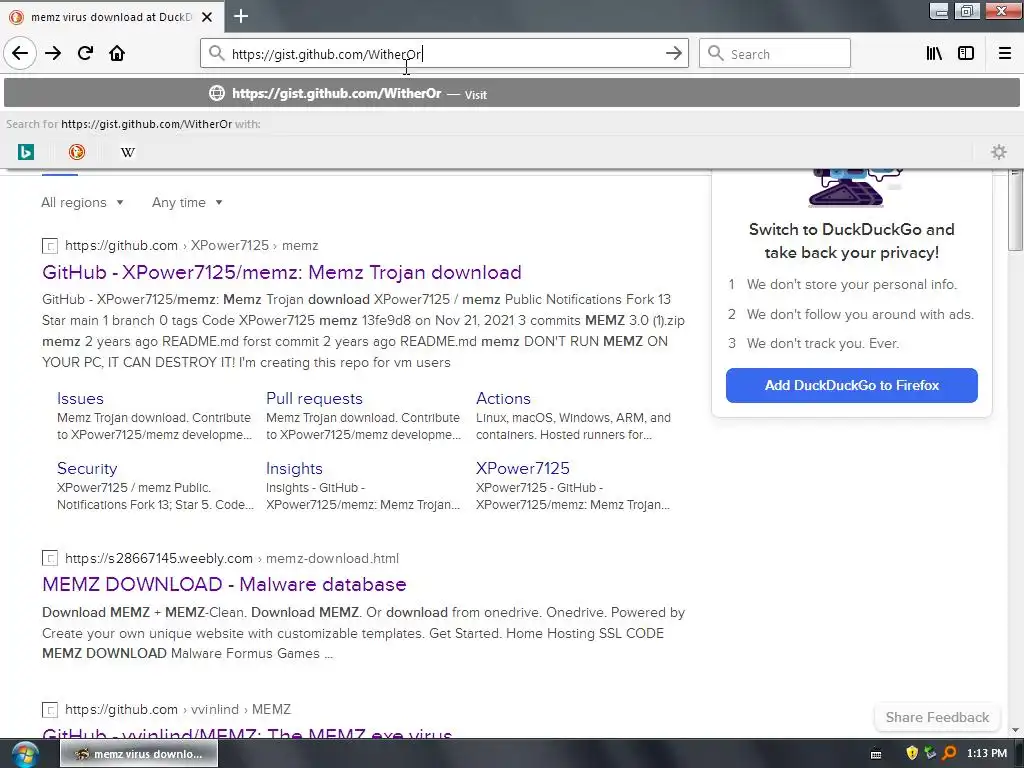Open the Actions sitelink
Screen dimensions: 1024x768
click(503, 398)
